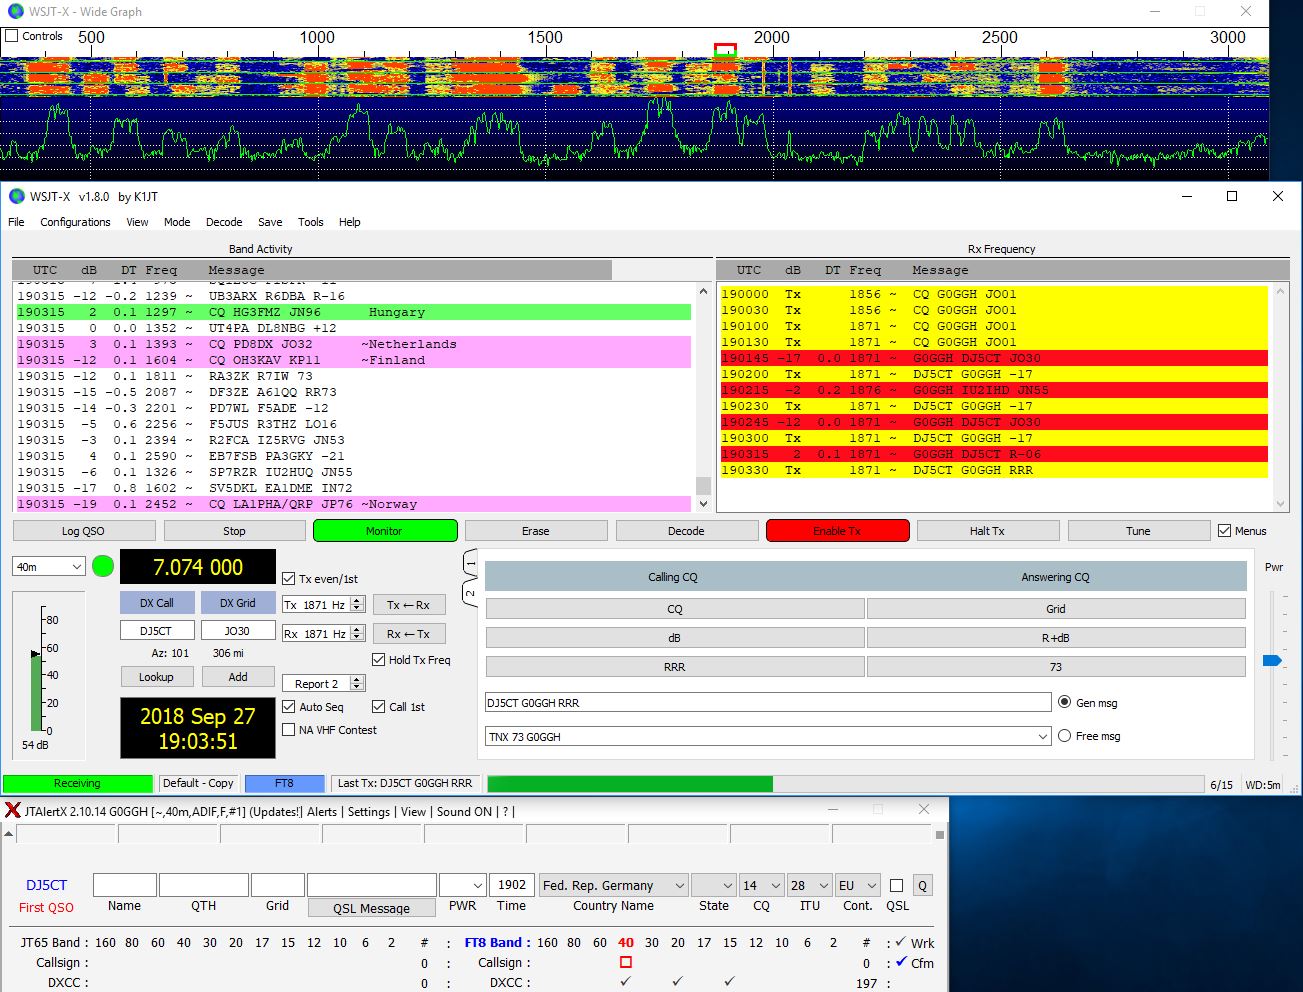Screen dimensions: 1303x992
Task: Open the Help menu
Action: coord(349,222)
